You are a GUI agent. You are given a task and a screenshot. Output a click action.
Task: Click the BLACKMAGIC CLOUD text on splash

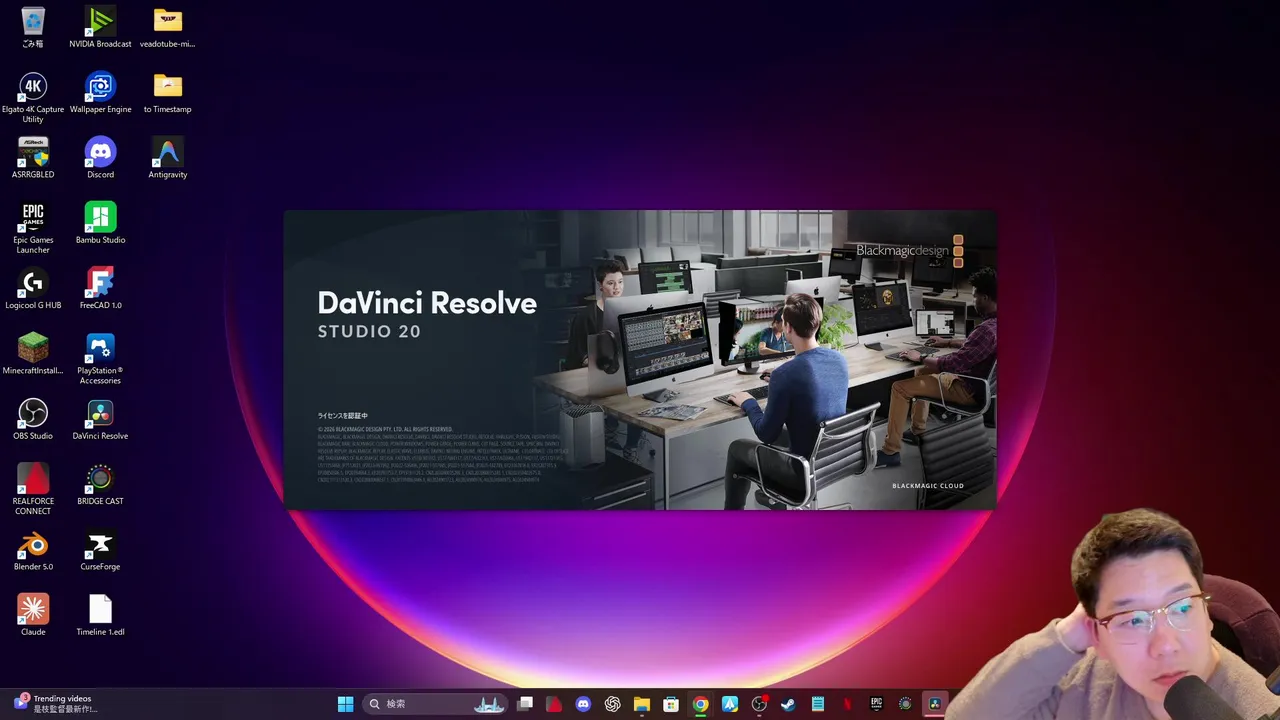pyautogui.click(x=928, y=486)
